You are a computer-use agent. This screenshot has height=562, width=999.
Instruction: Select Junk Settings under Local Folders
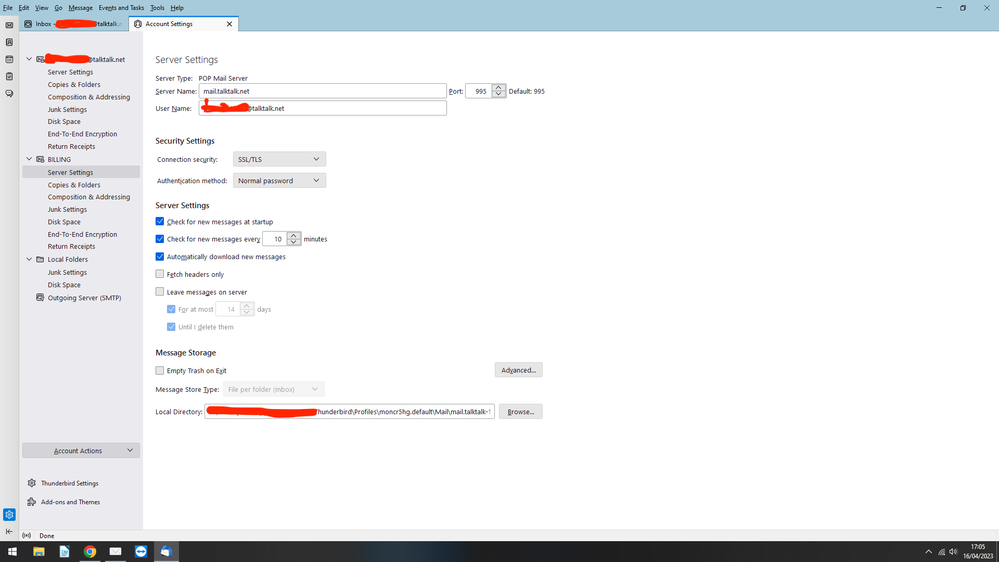pyautogui.click(x=67, y=272)
